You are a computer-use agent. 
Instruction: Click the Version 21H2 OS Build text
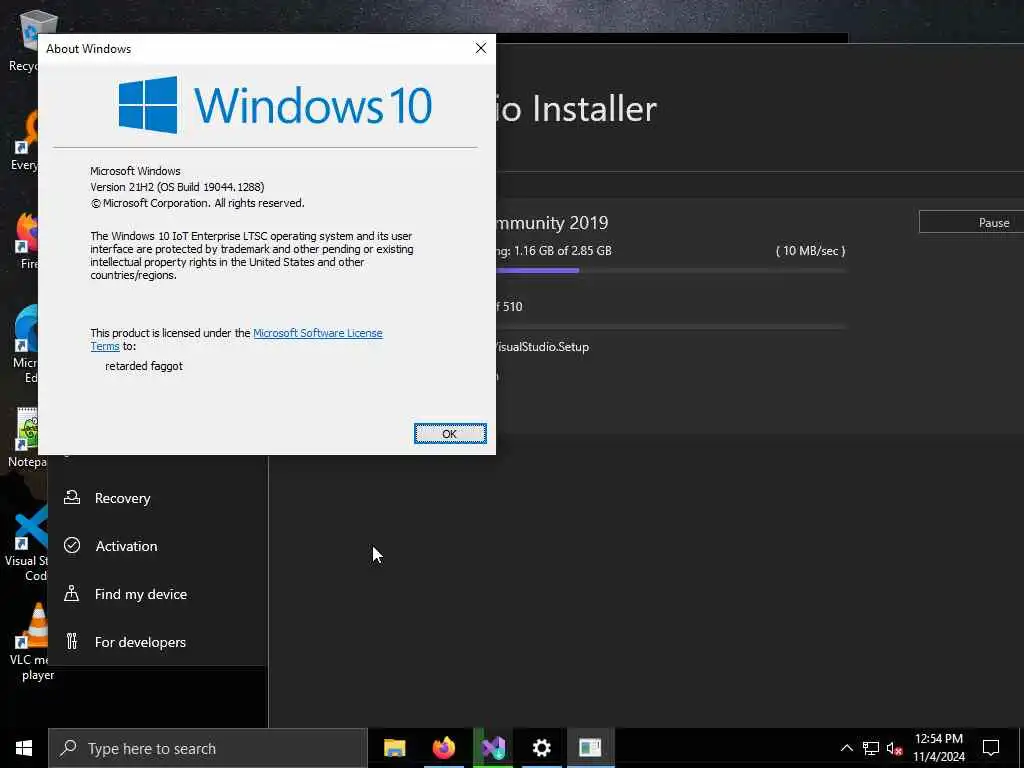pyautogui.click(x=177, y=187)
